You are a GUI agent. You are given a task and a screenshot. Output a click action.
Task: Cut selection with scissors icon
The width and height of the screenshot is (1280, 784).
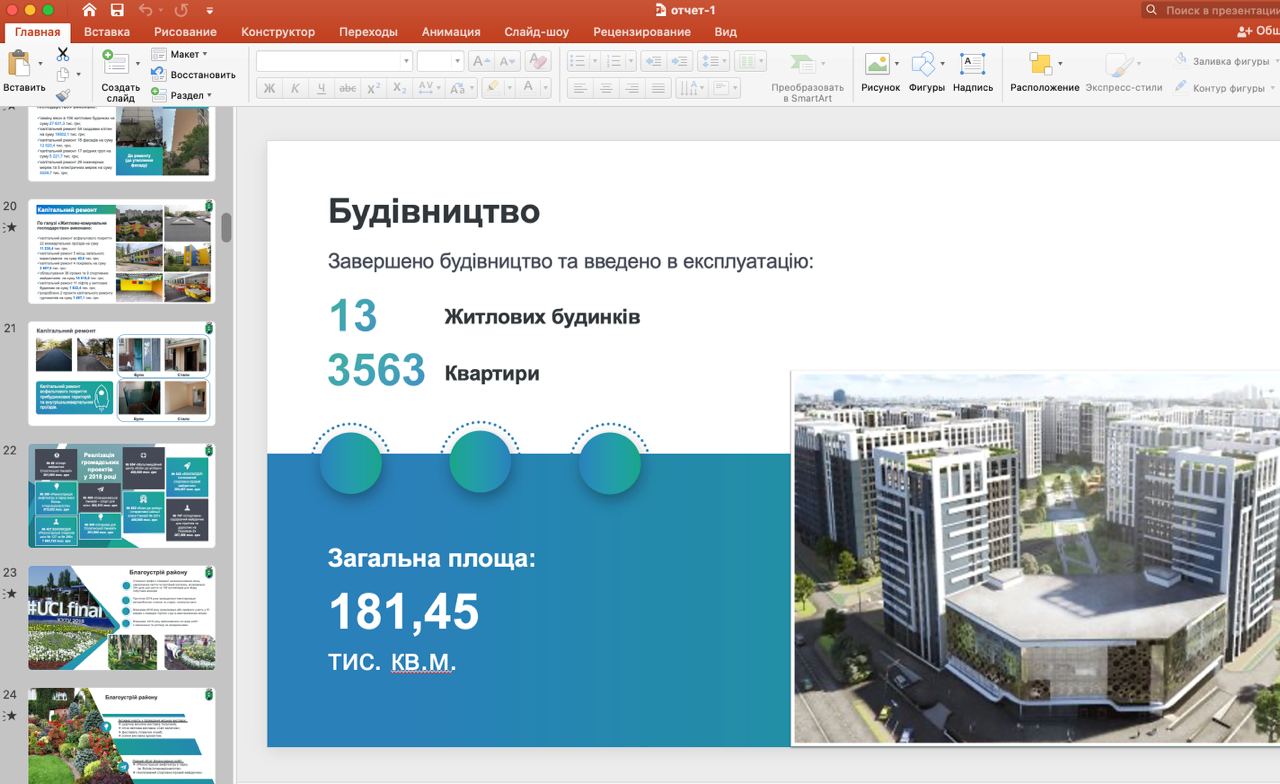click(63, 54)
